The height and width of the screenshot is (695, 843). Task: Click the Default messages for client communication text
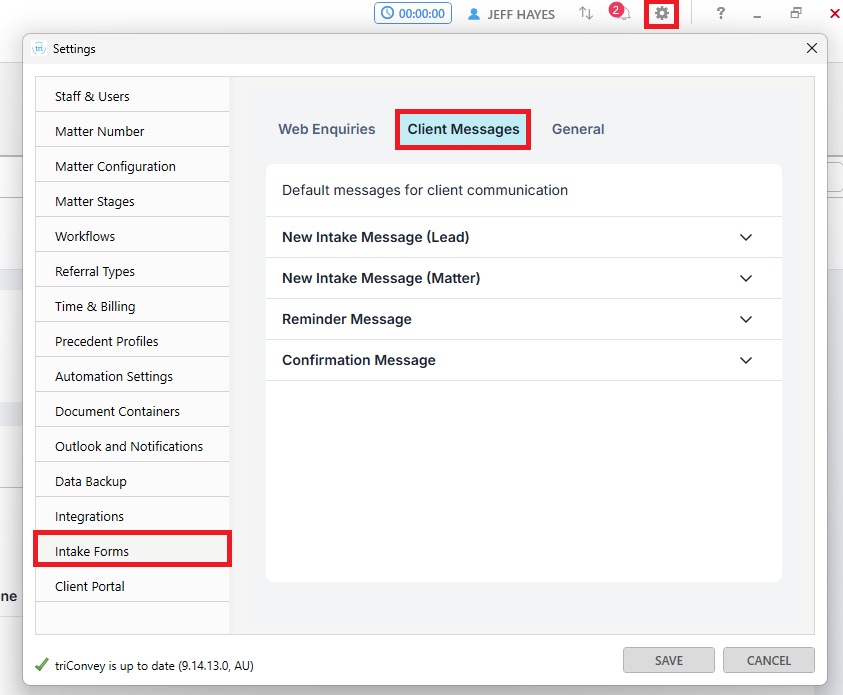425,190
